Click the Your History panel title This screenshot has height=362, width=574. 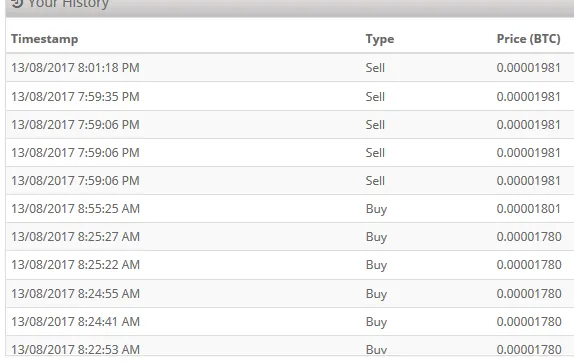68,4
